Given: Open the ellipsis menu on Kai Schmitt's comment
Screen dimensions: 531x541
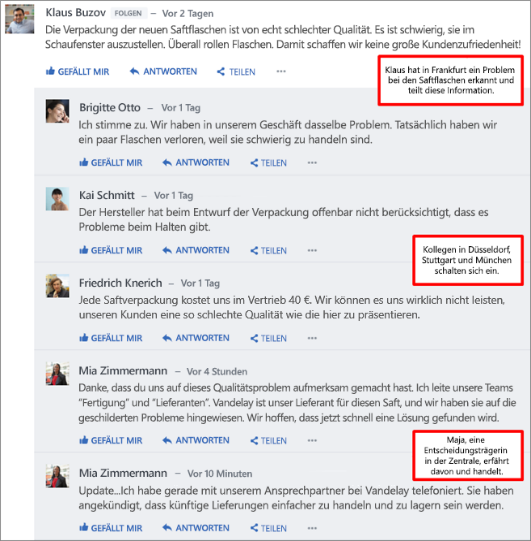Looking at the screenshot, I should 312,250.
